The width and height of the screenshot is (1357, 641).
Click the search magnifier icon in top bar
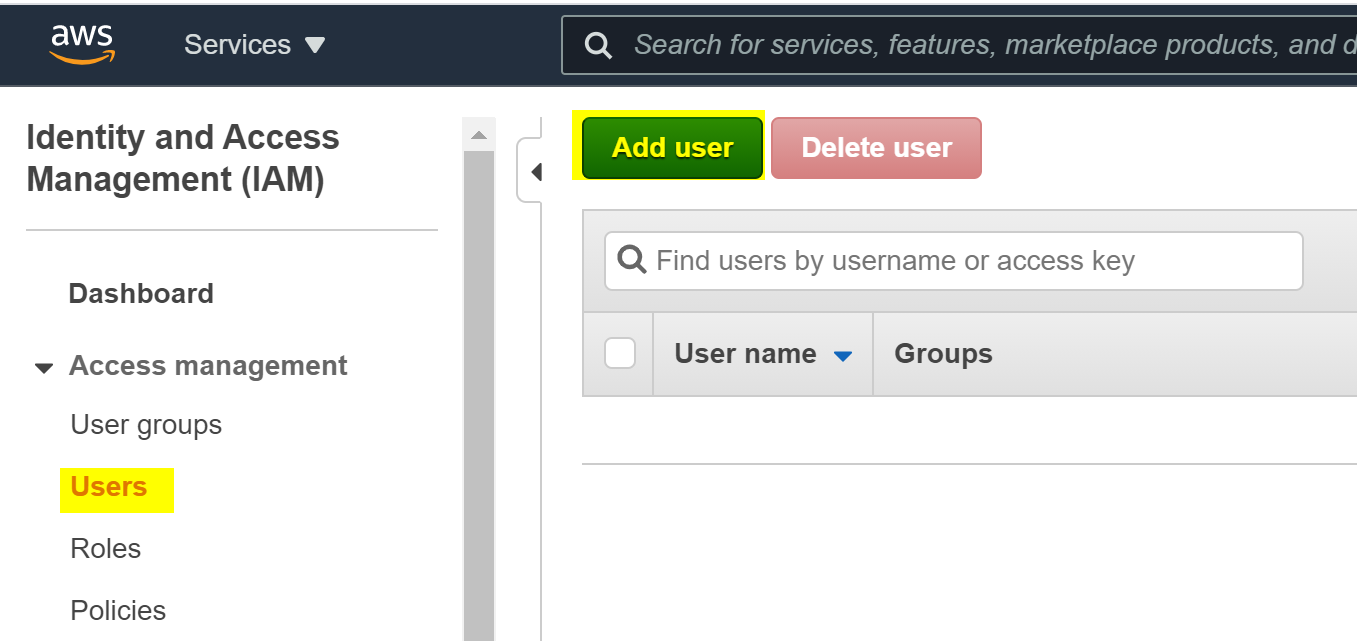[x=598, y=45]
